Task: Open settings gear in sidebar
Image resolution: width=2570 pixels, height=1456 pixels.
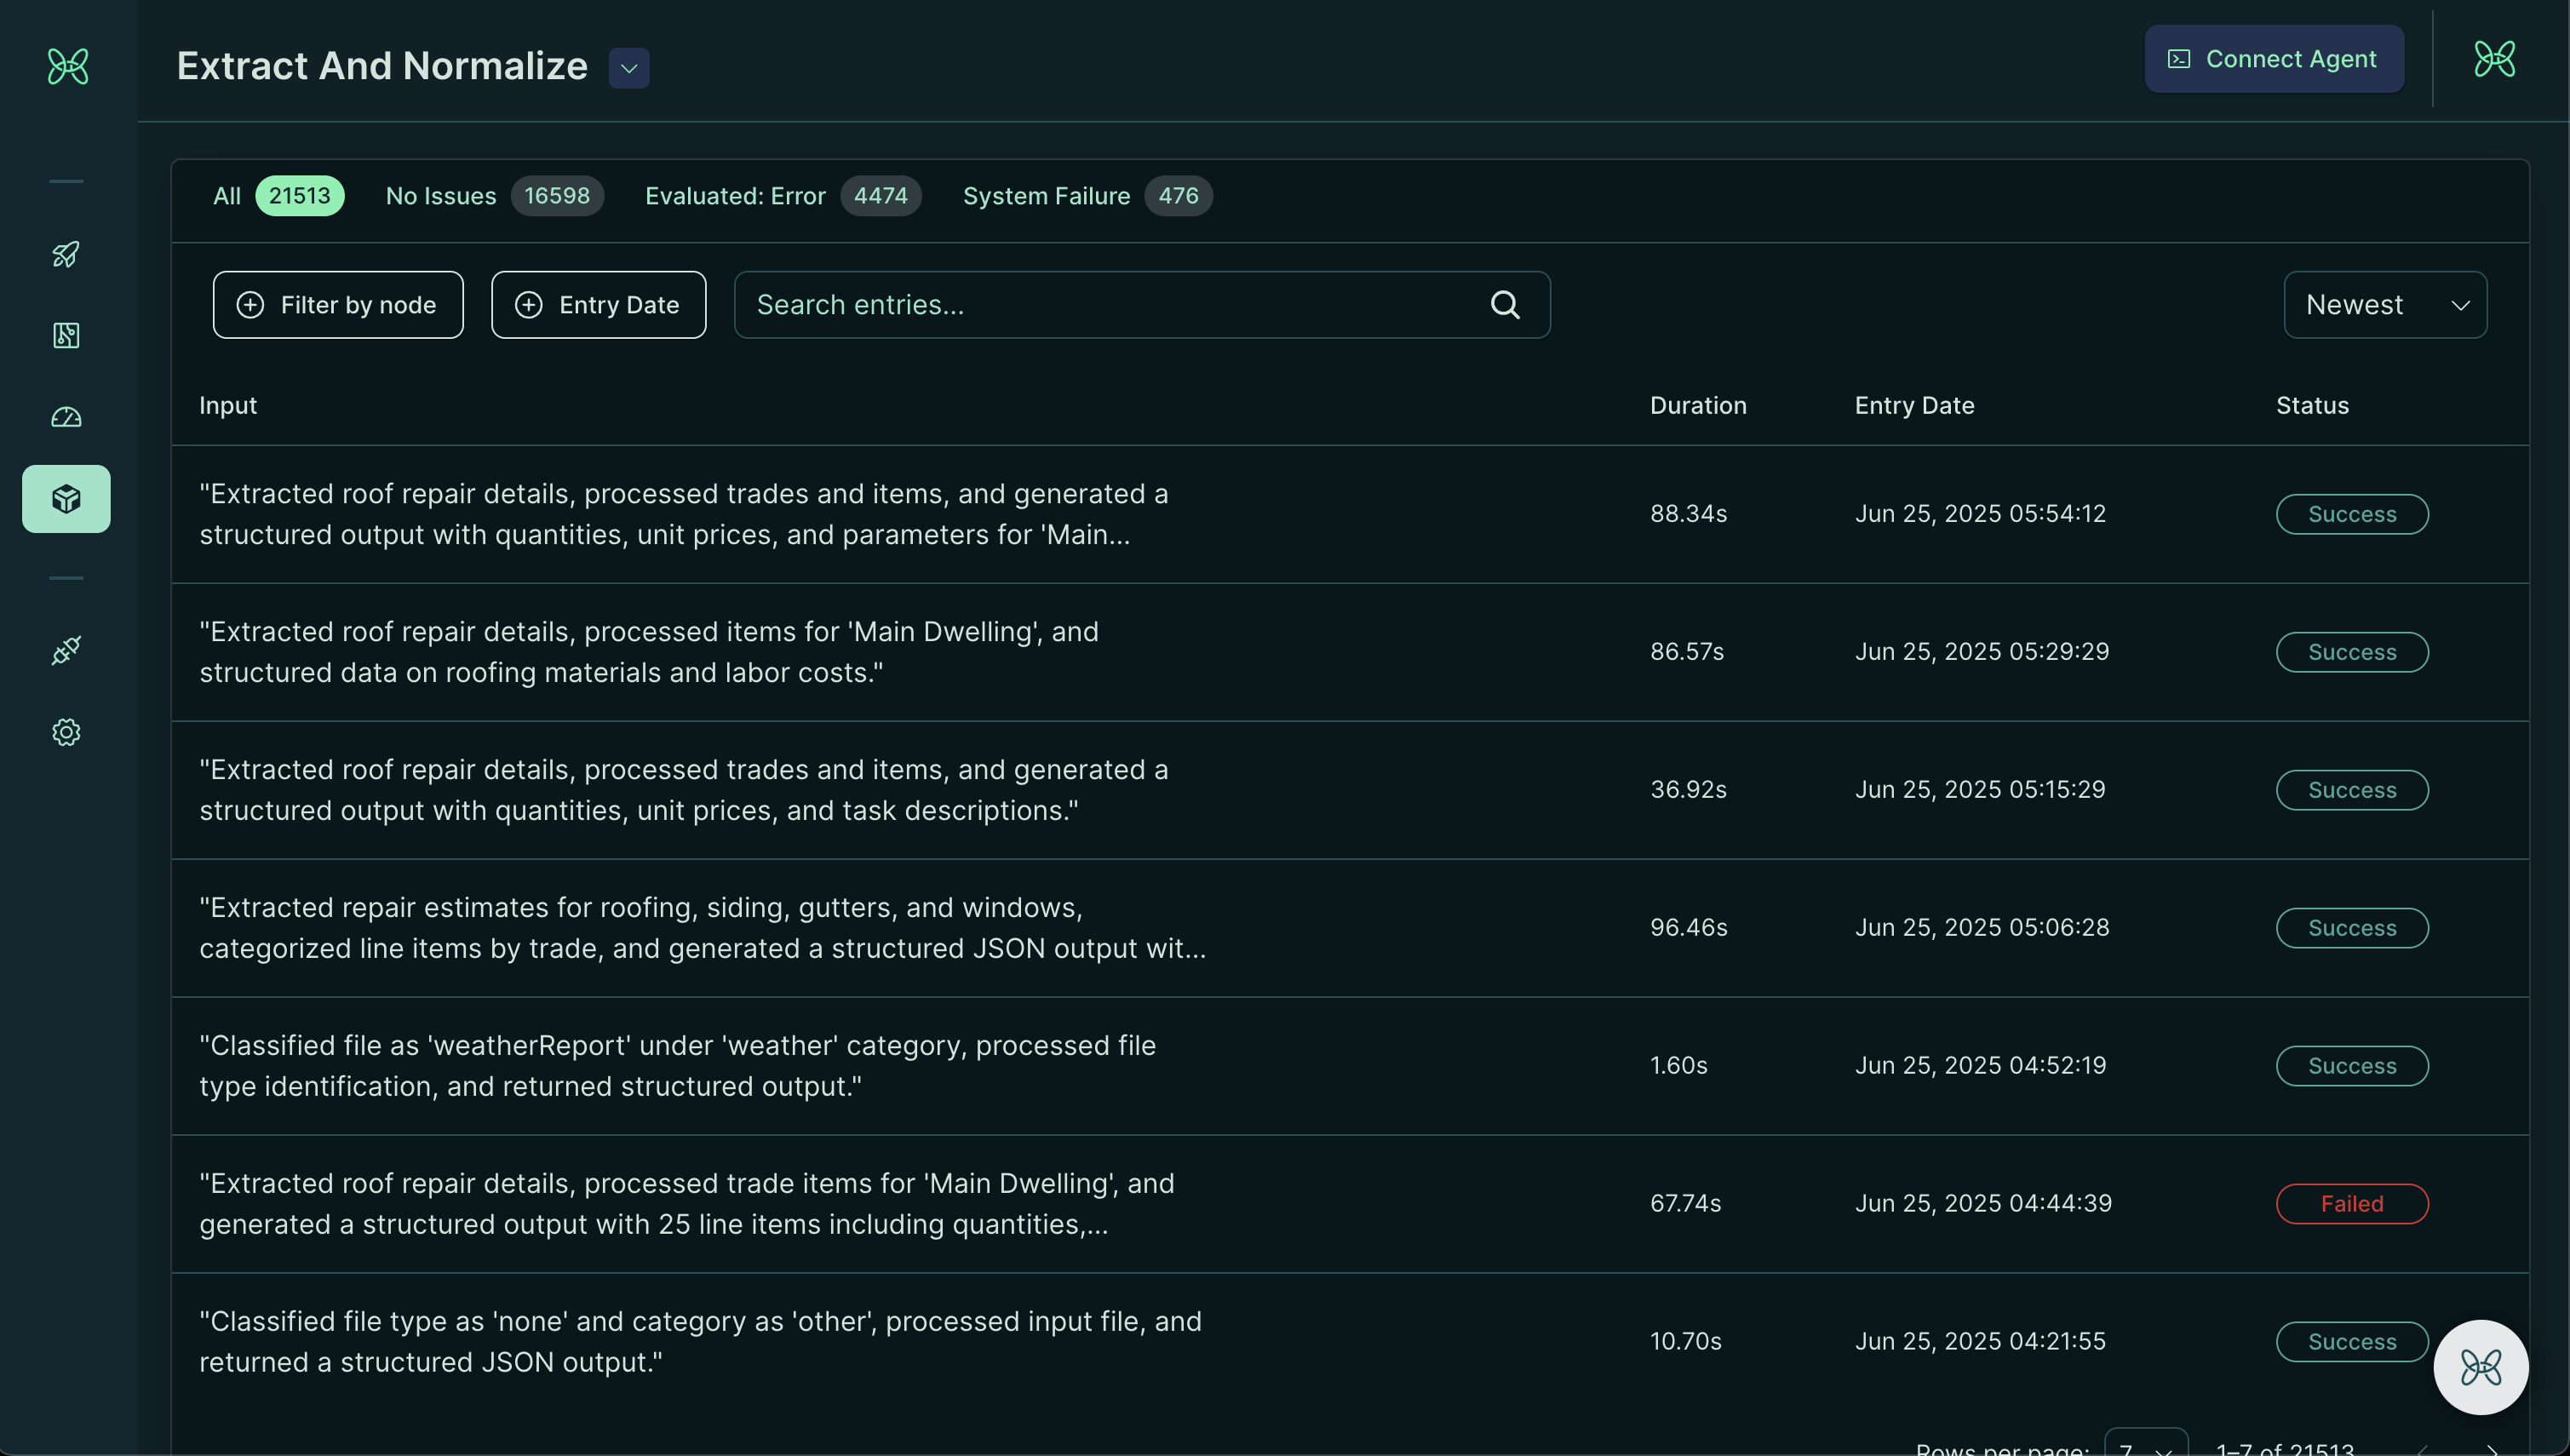Action: pos(66,732)
